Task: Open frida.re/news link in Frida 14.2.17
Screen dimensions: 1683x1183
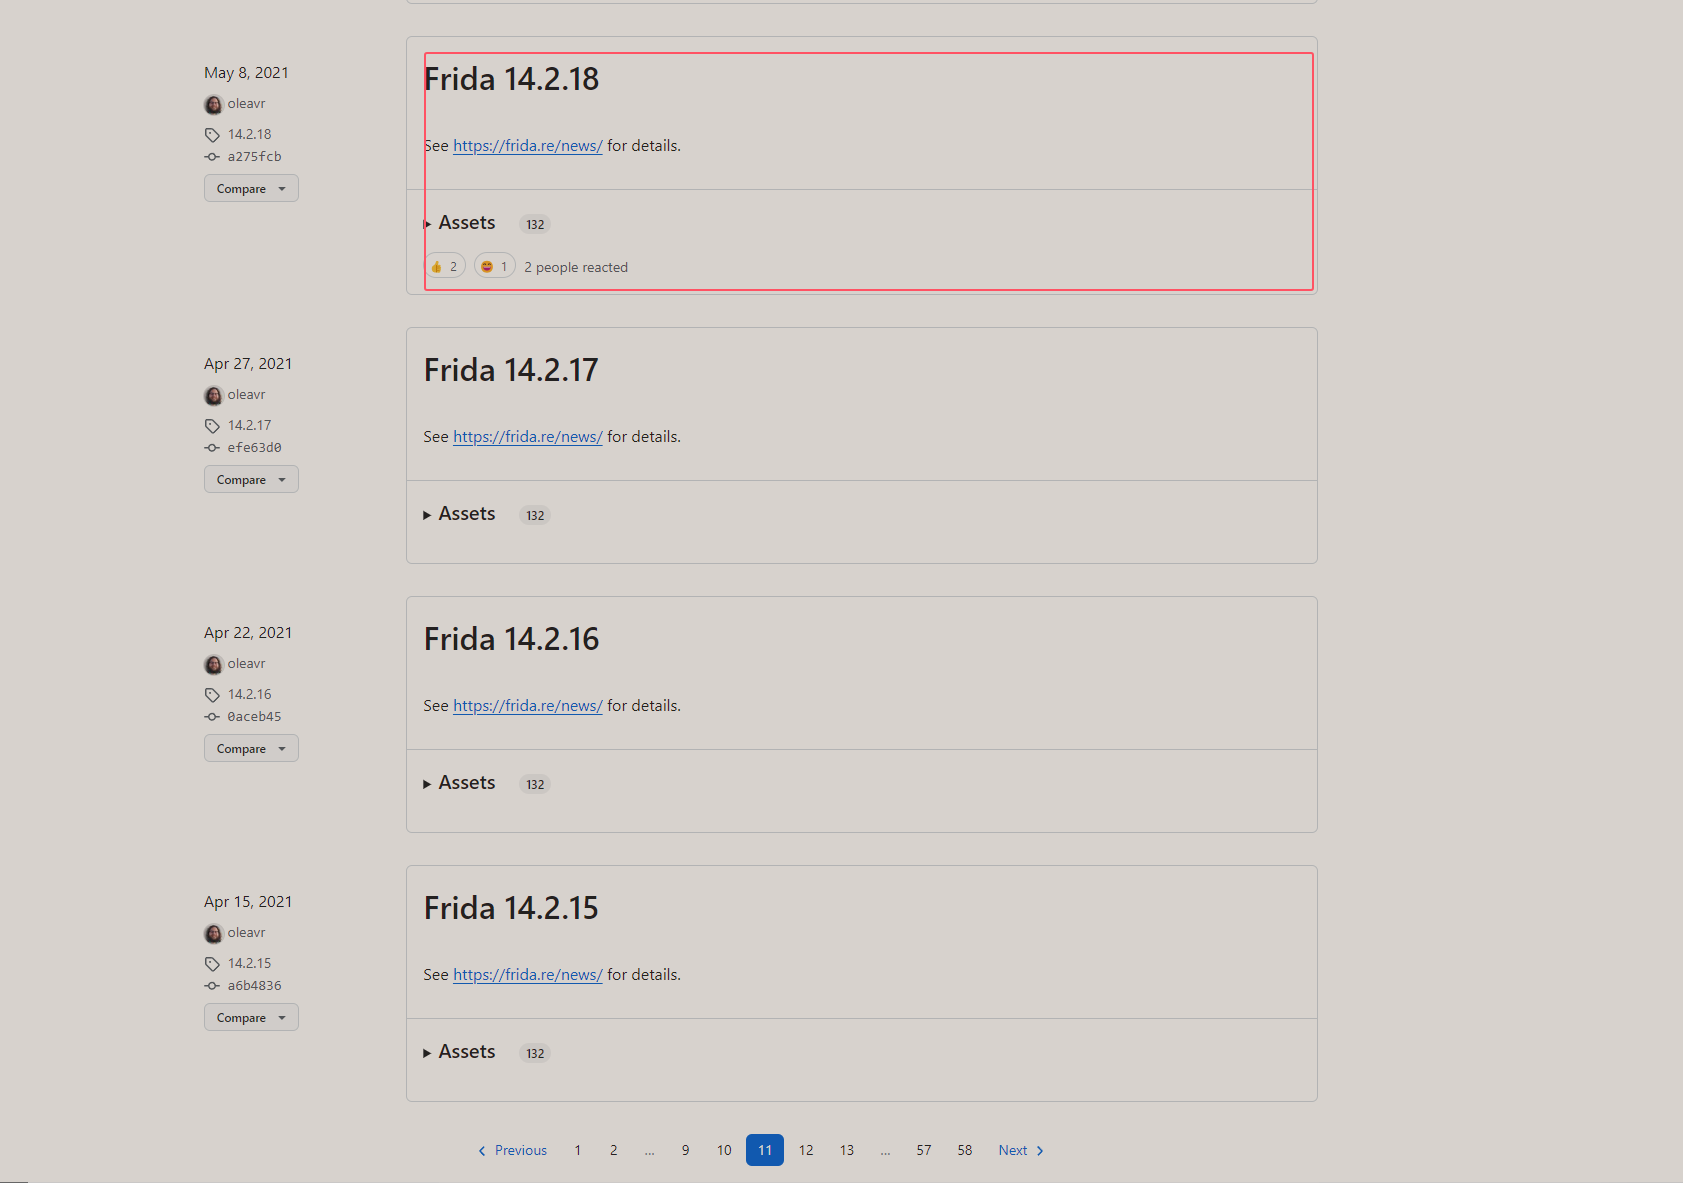Action: tap(528, 437)
